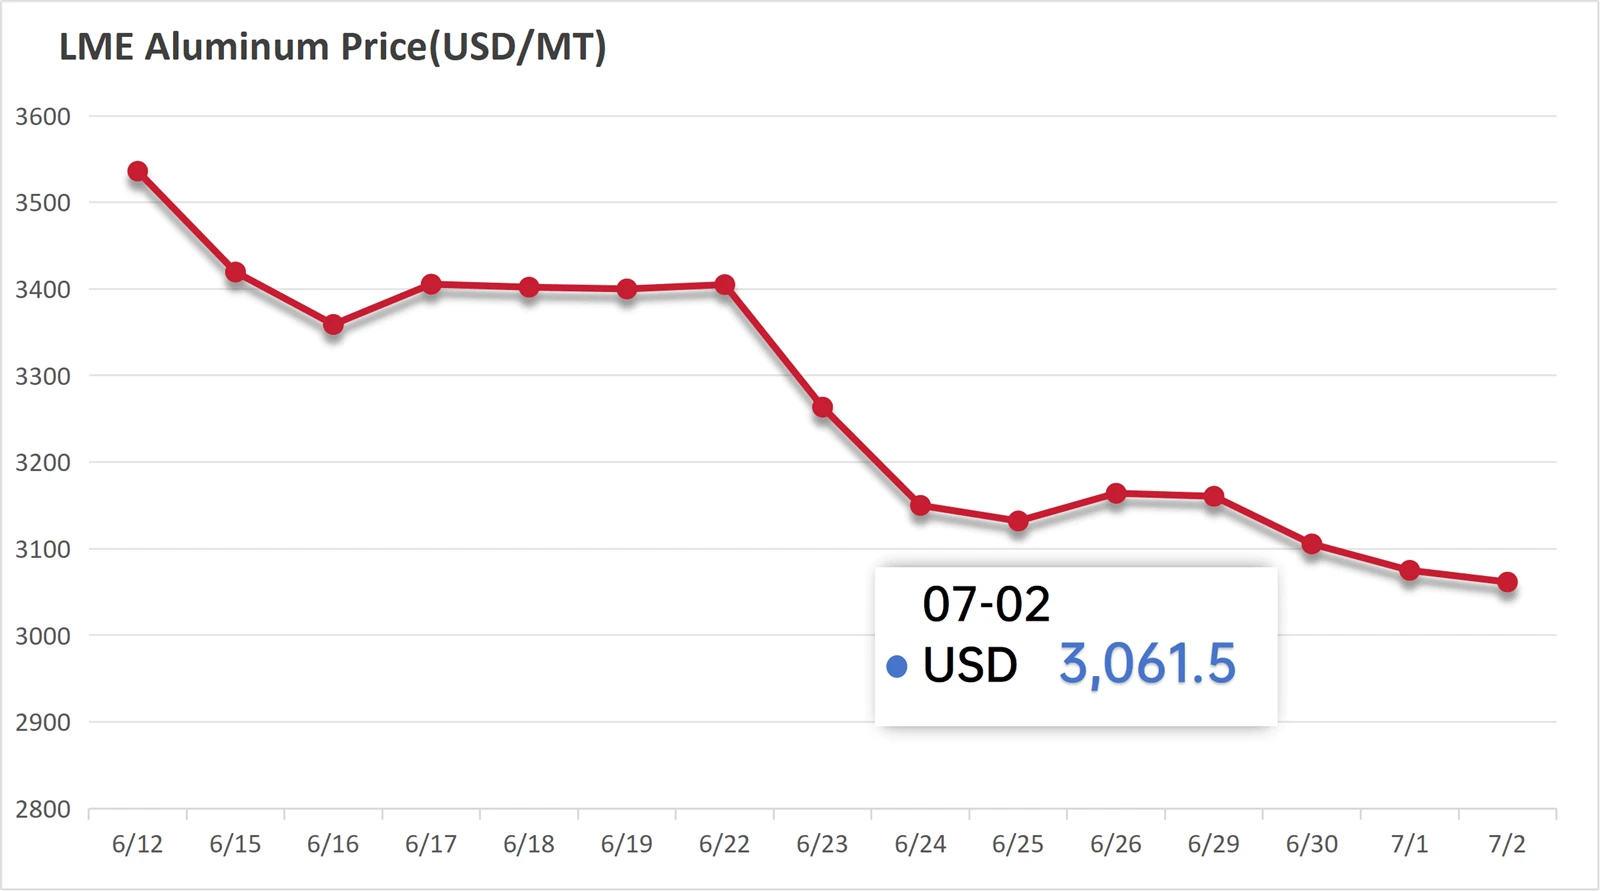
Task: Click the 6/24 data point marker
Action: point(921,506)
